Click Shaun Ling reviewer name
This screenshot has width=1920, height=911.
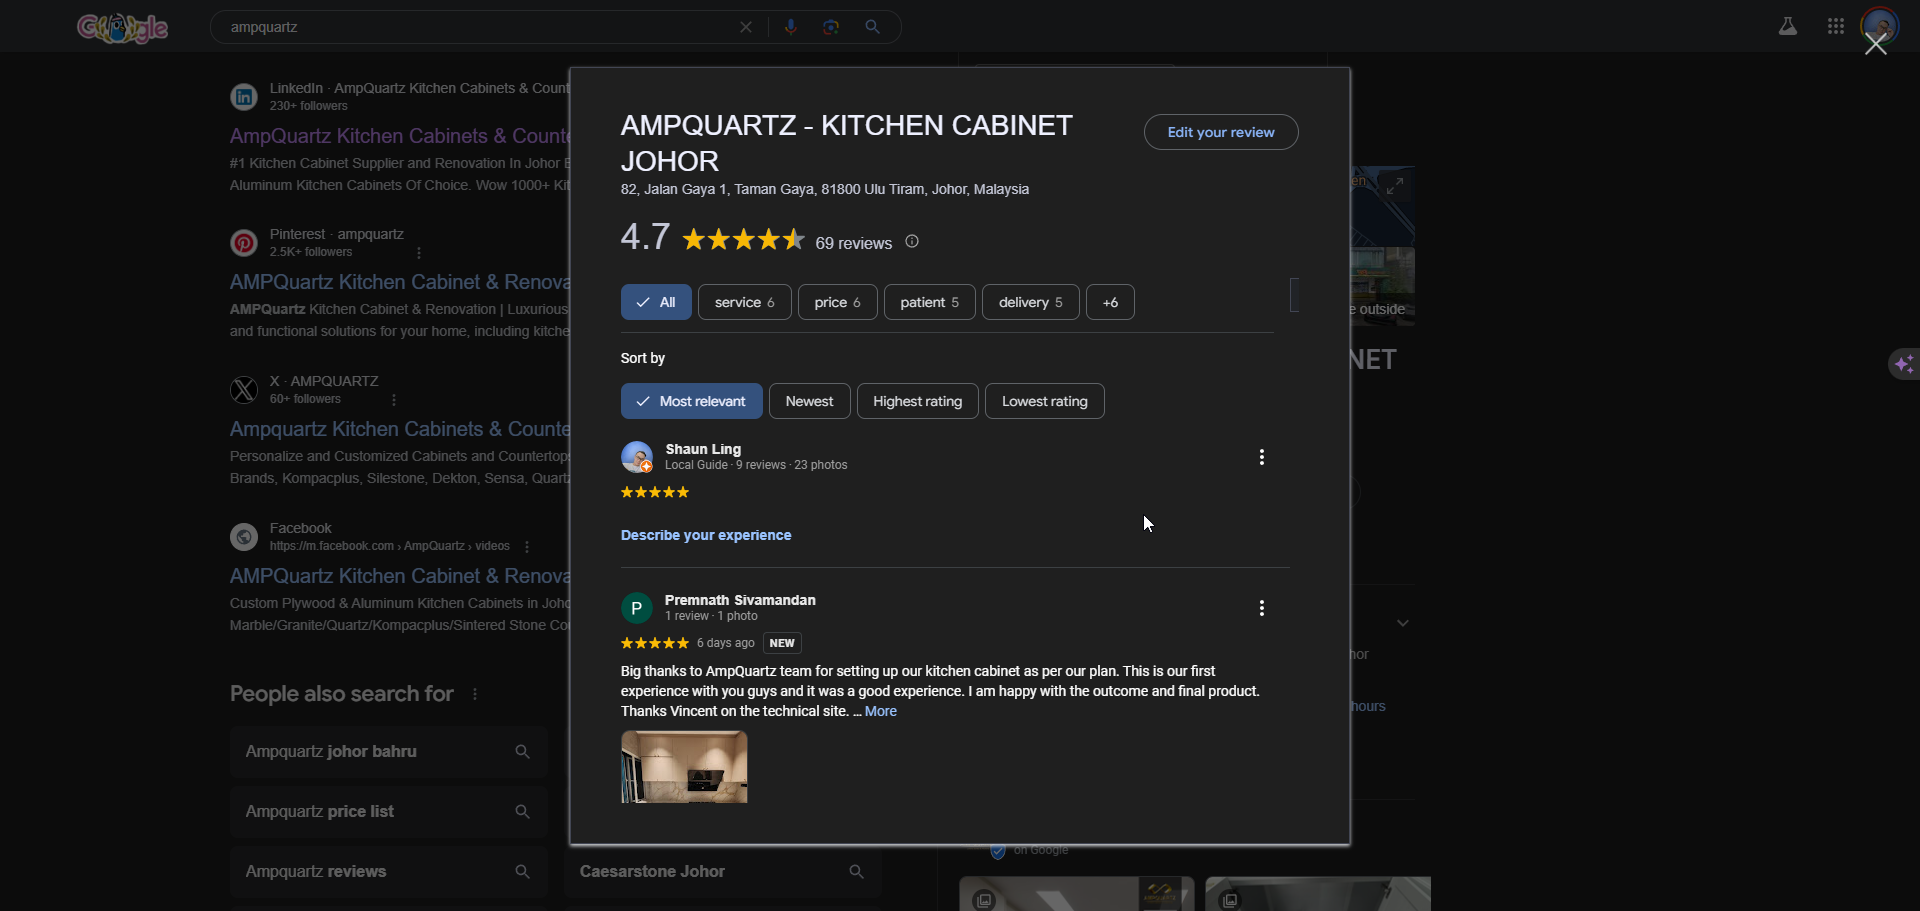coord(703,449)
